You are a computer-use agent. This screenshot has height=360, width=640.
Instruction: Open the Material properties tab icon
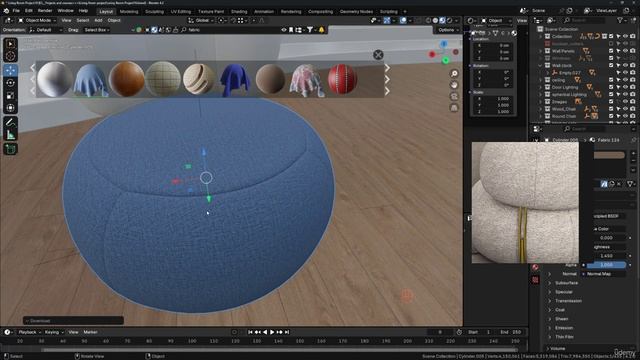(535, 267)
